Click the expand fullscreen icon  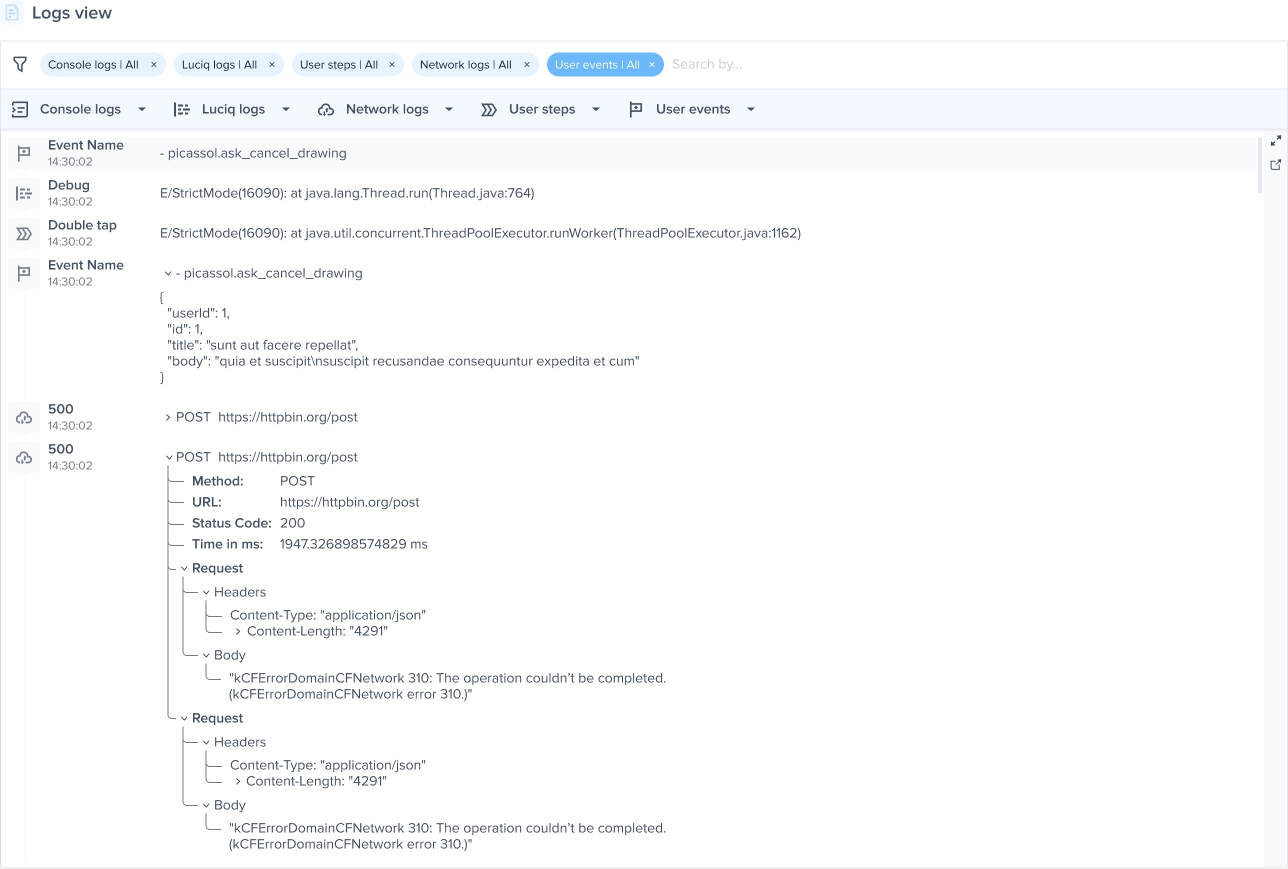[1276, 141]
